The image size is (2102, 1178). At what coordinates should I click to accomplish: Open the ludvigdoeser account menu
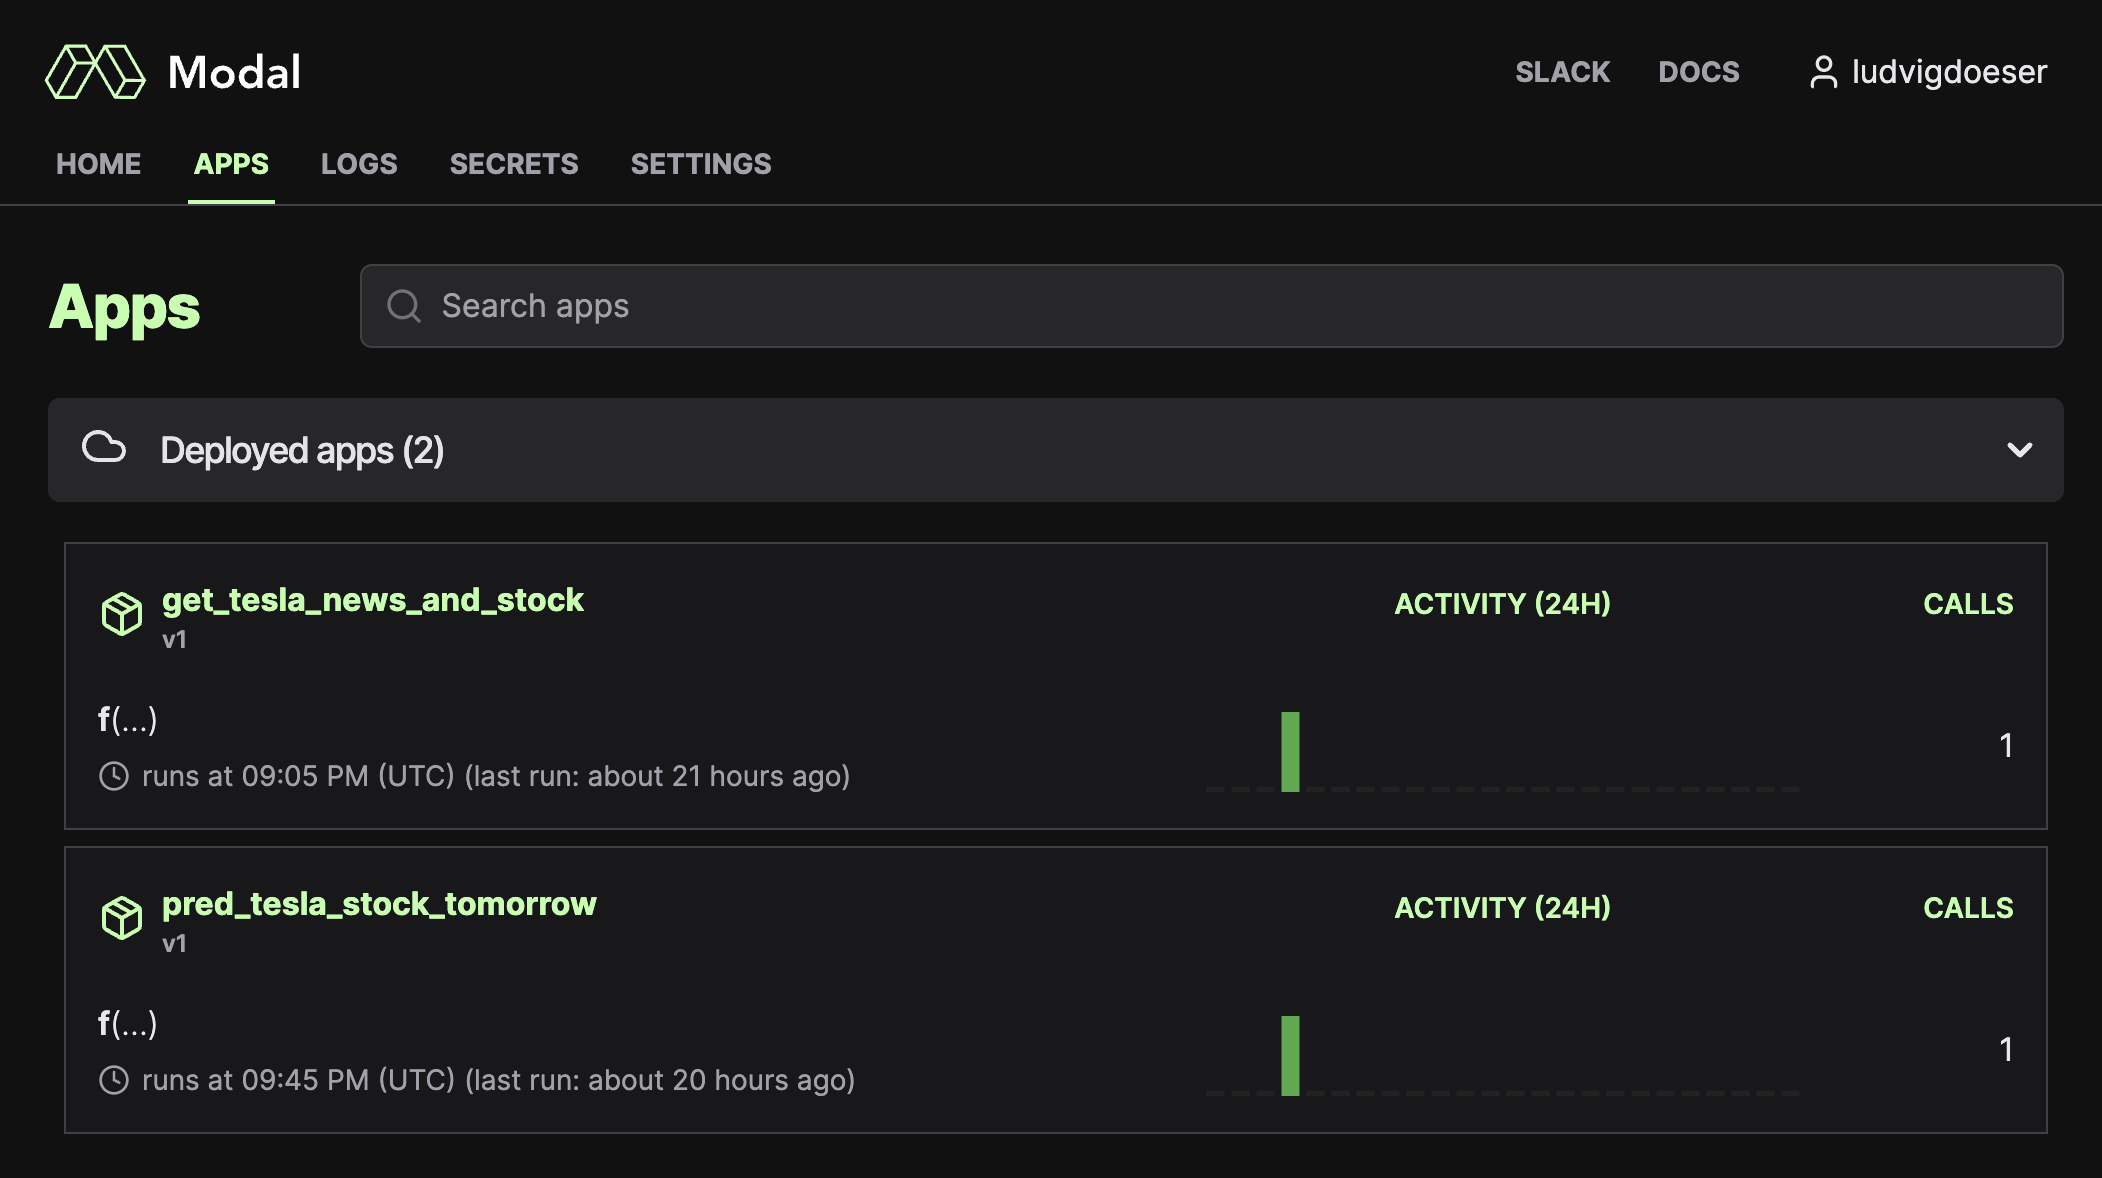[x=1948, y=72]
